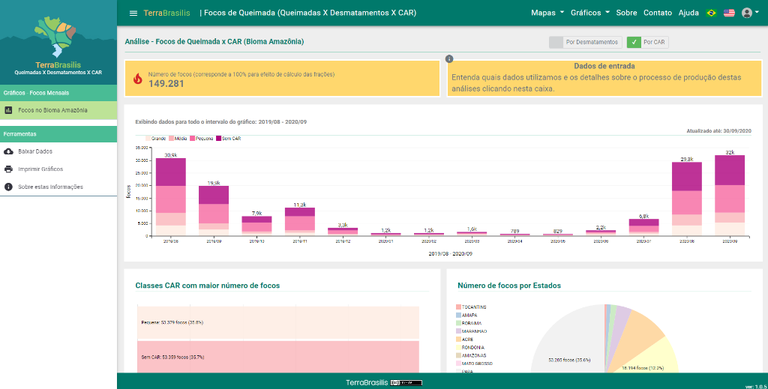Select the 2019/12 bar labeled 3,3k
The width and height of the screenshot is (768, 389).
tap(343, 232)
